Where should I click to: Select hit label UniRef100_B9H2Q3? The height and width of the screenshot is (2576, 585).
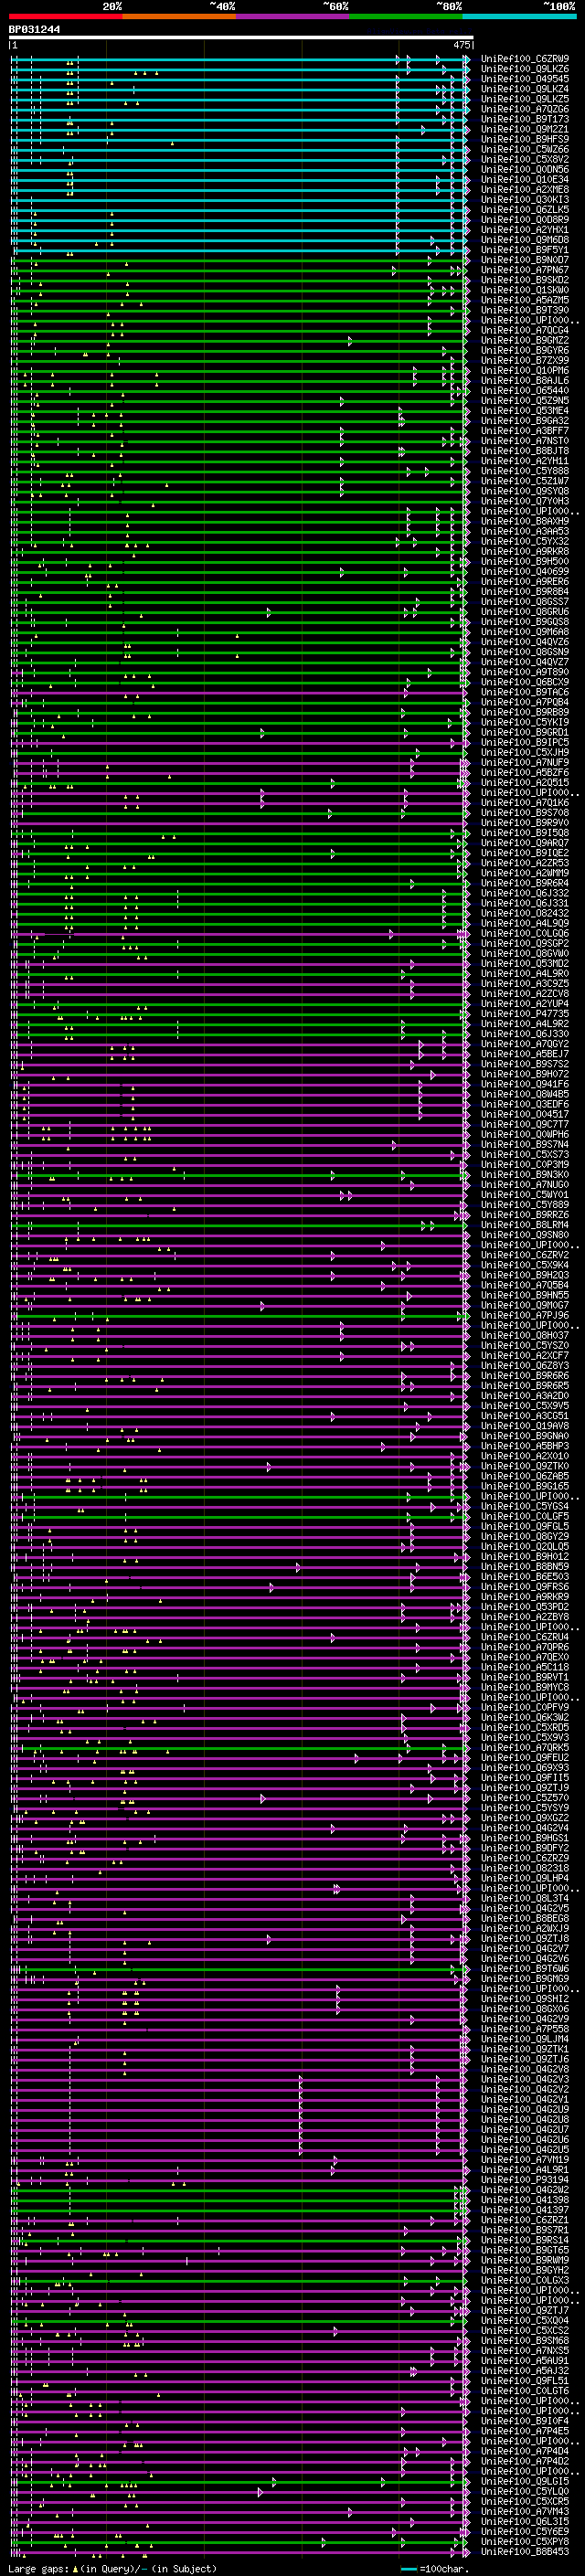point(525,1275)
